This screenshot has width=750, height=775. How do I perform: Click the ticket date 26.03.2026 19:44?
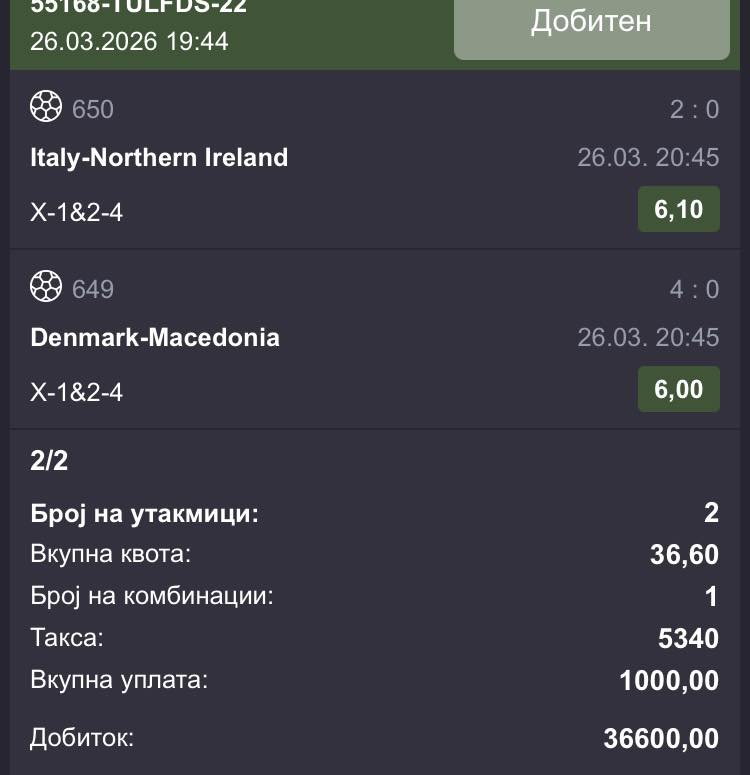(129, 41)
